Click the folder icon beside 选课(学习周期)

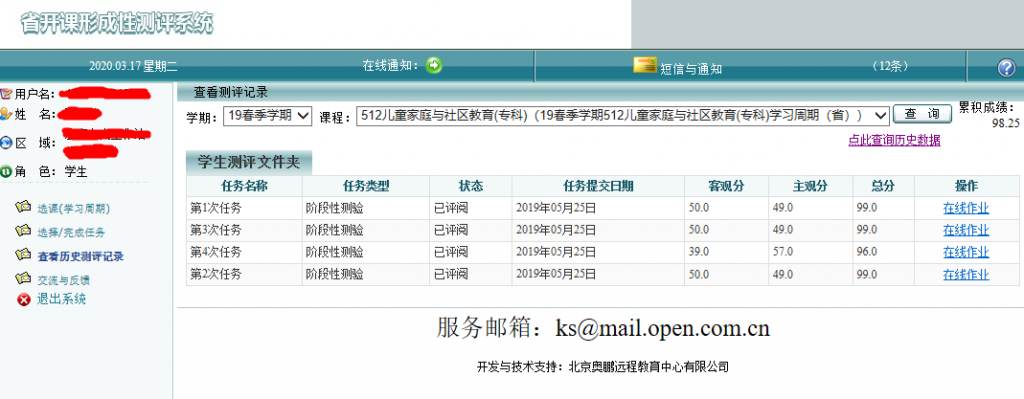pos(24,208)
